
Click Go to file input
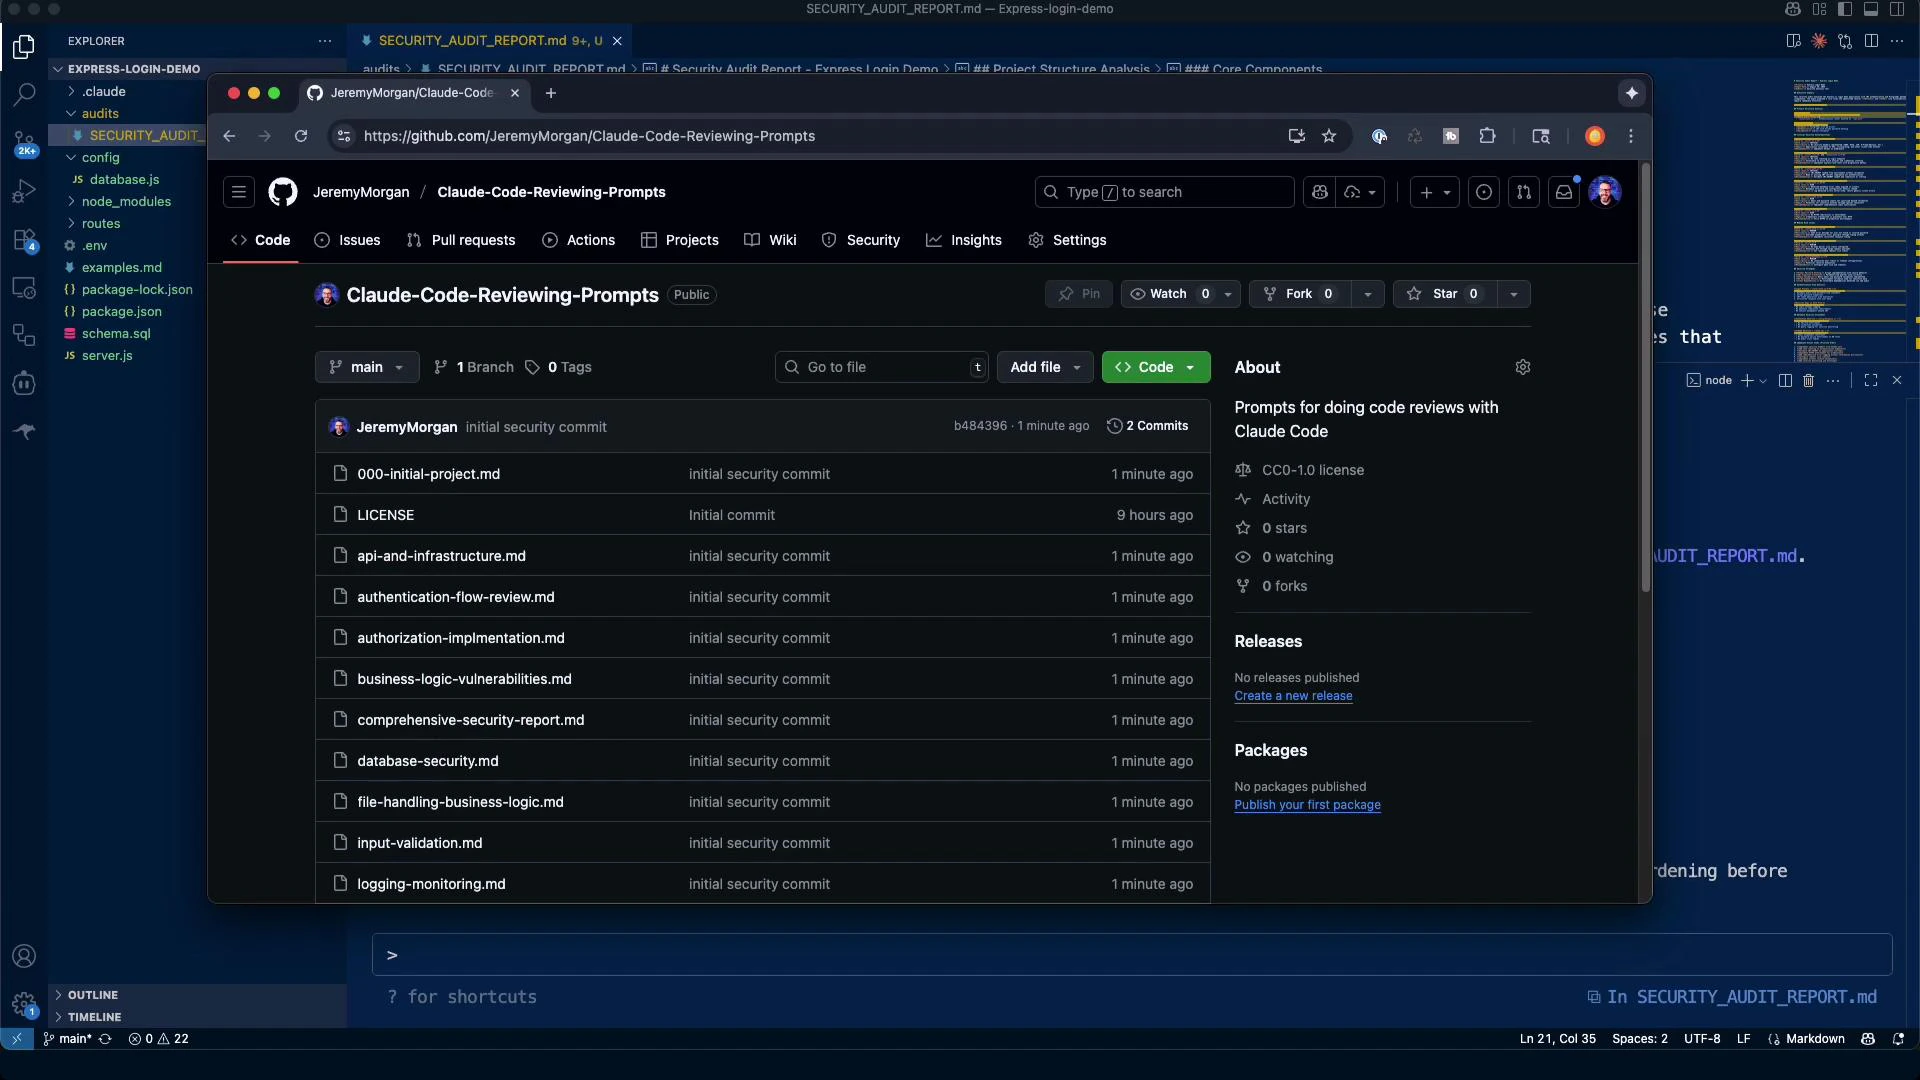point(882,367)
